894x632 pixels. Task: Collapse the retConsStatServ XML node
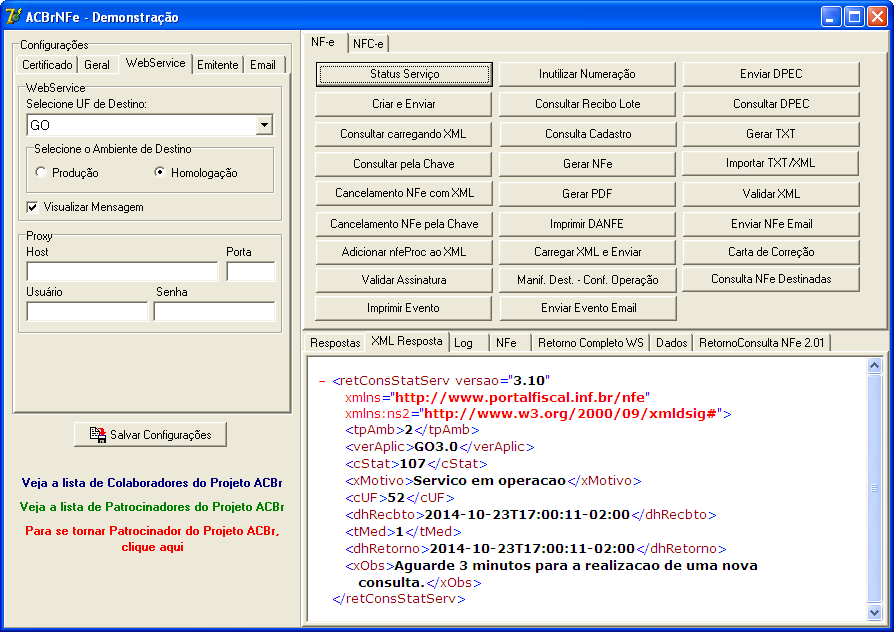[x=322, y=380]
